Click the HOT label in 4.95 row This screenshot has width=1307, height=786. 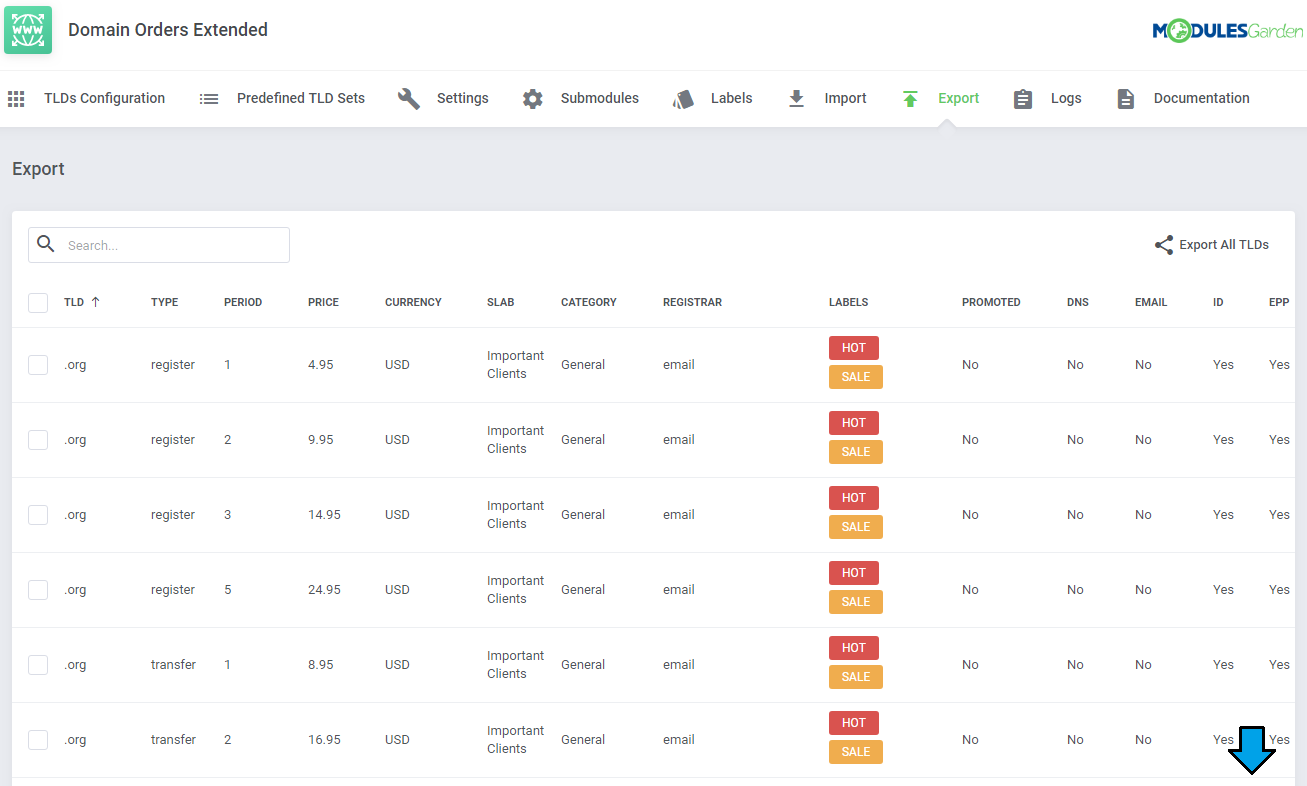pyautogui.click(x=854, y=348)
